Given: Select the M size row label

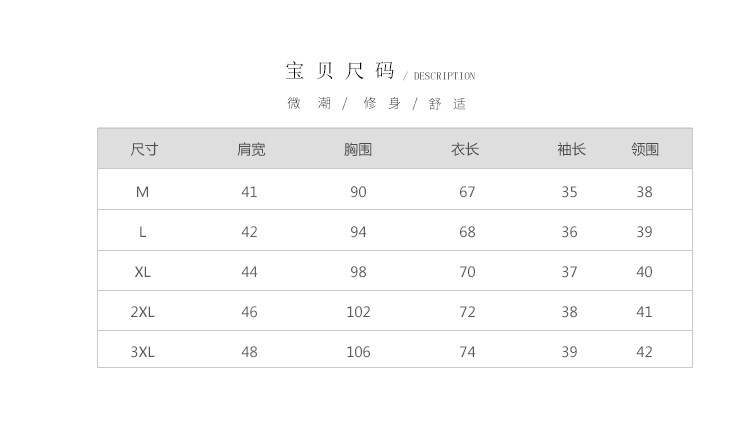Looking at the screenshot, I should 142,192.
